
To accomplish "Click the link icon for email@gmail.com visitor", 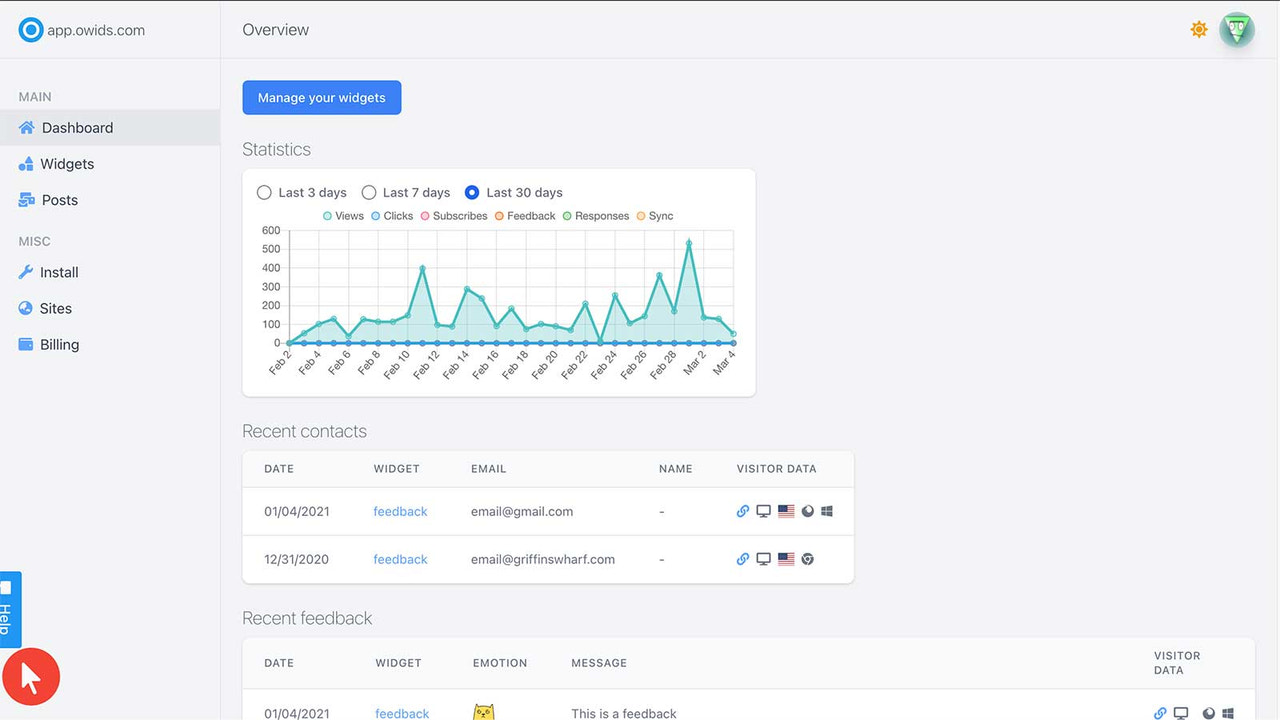I will click(x=743, y=510).
